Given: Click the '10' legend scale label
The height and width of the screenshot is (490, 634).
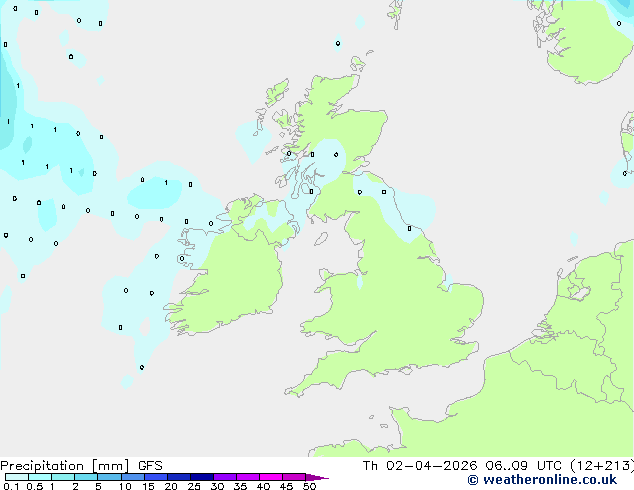Looking at the screenshot, I should click(125, 486).
